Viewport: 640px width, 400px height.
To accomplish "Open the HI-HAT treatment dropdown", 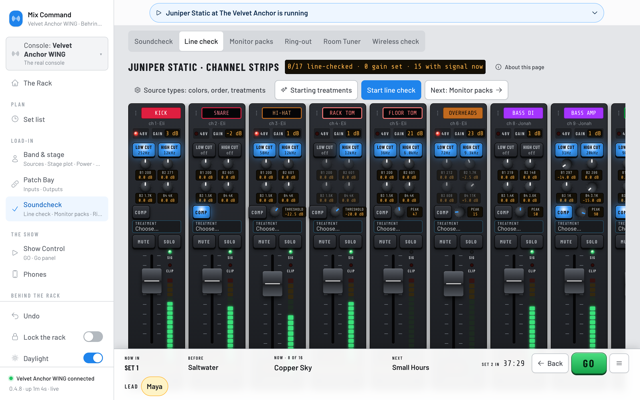I will 278,227.
